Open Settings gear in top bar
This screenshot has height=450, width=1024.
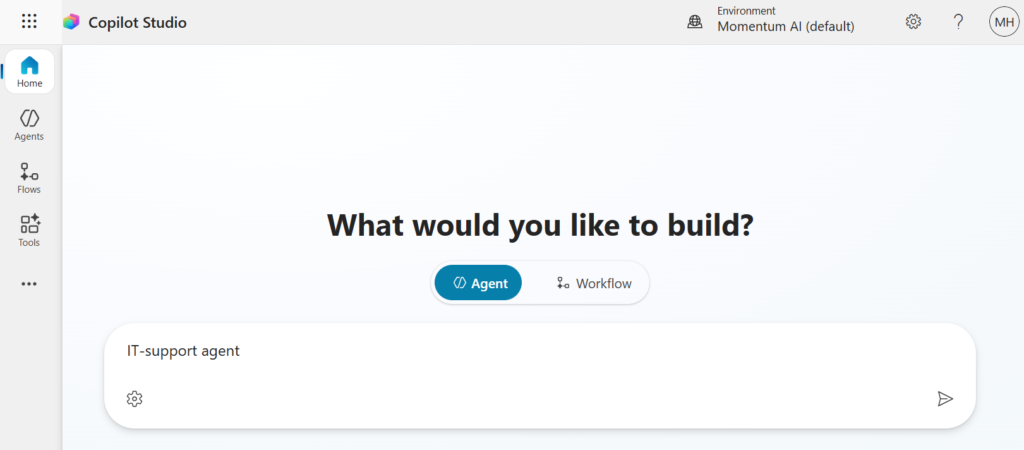(x=913, y=21)
